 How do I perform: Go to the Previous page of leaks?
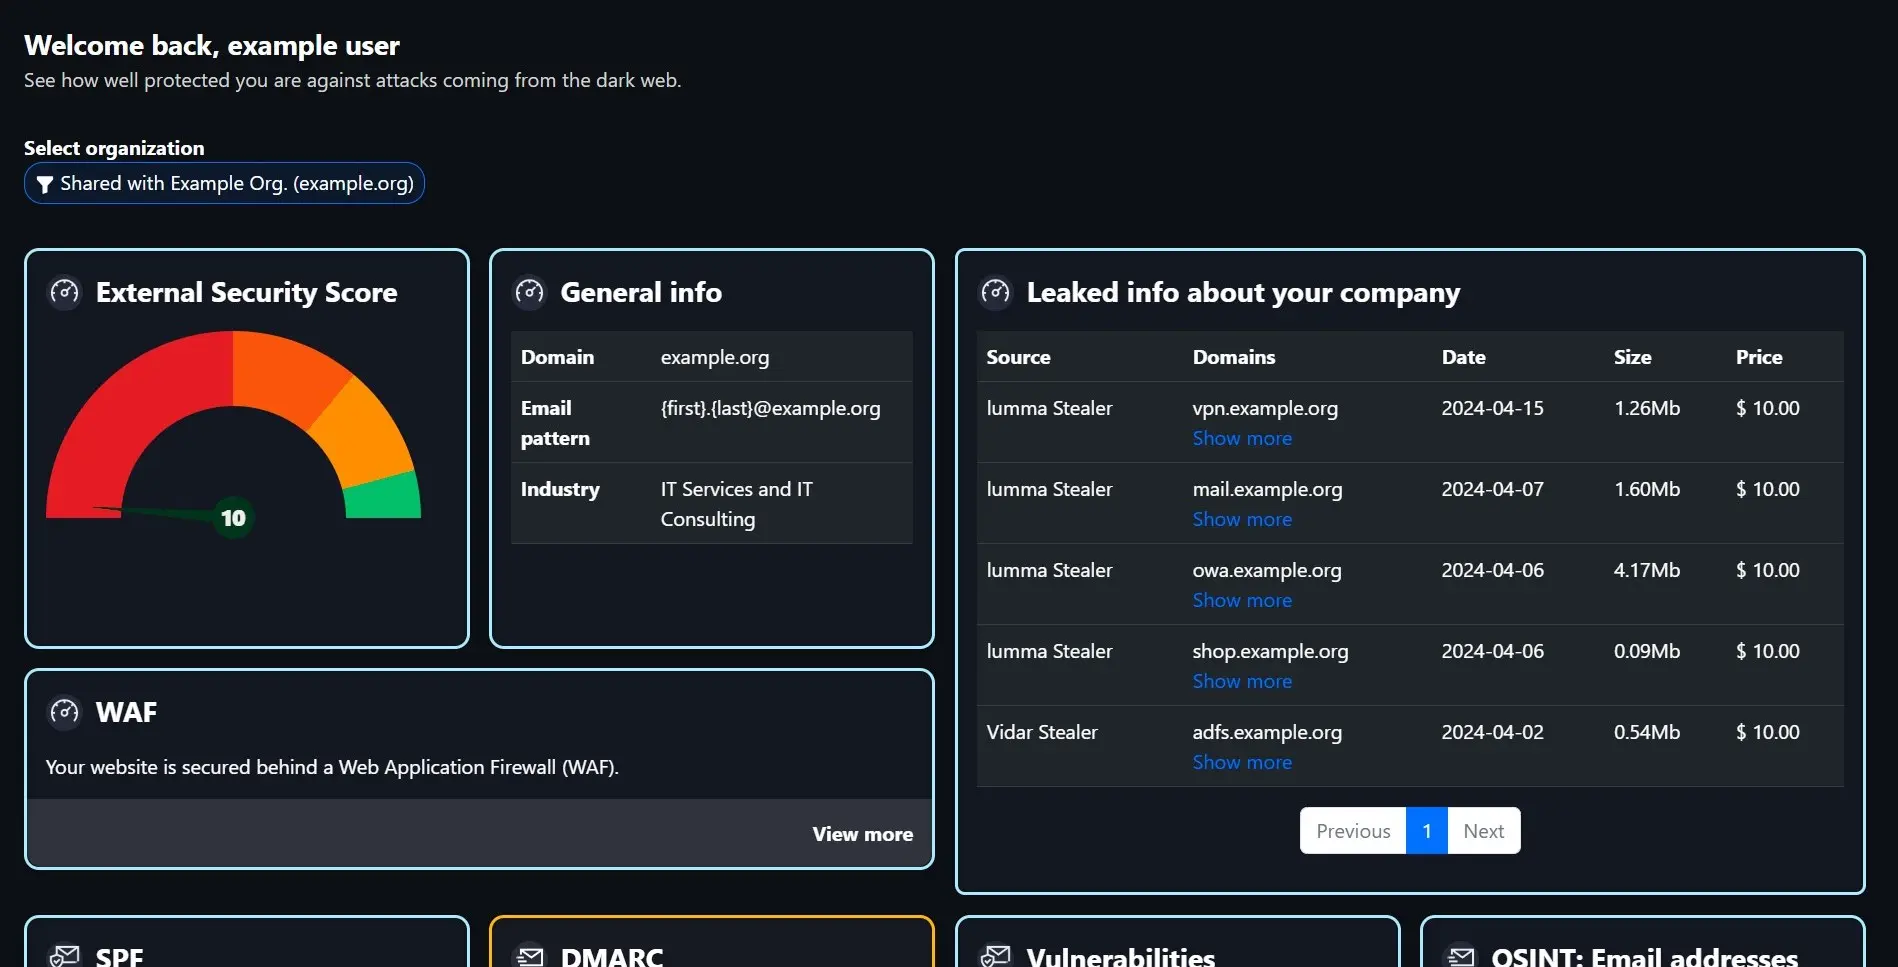1352,831
